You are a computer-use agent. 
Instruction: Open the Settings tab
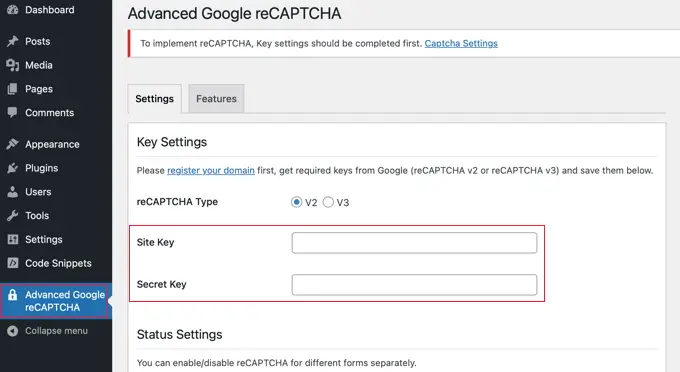(x=154, y=99)
